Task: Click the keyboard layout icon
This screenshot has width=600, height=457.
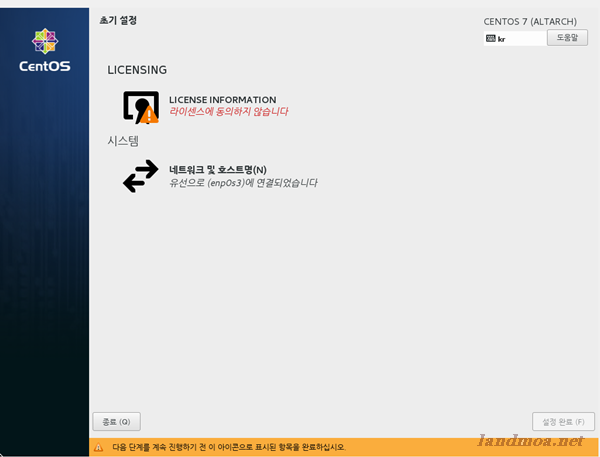Action: 491,38
